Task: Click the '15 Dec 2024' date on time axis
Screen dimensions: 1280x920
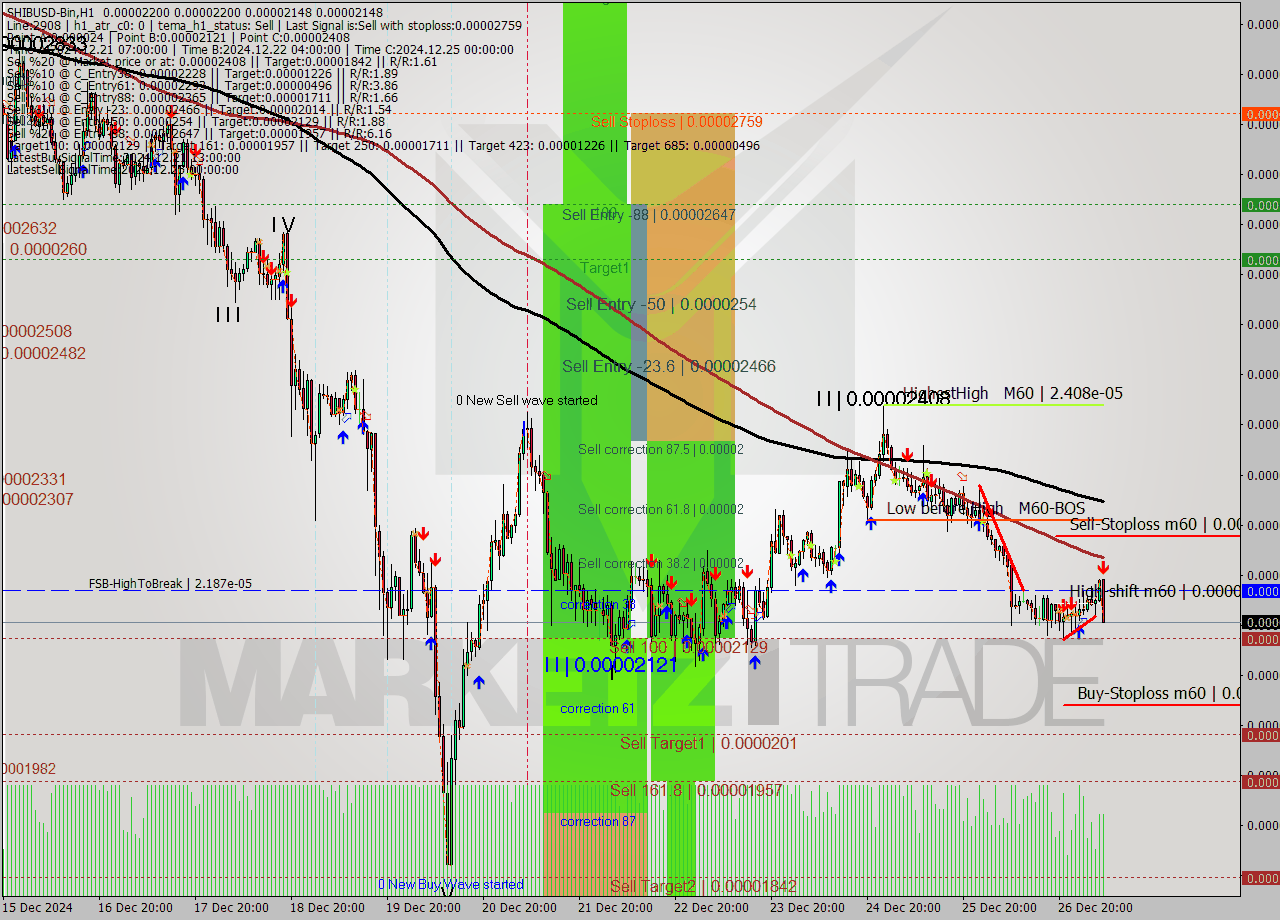Action: pyautogui.click(x=38, y=908)
